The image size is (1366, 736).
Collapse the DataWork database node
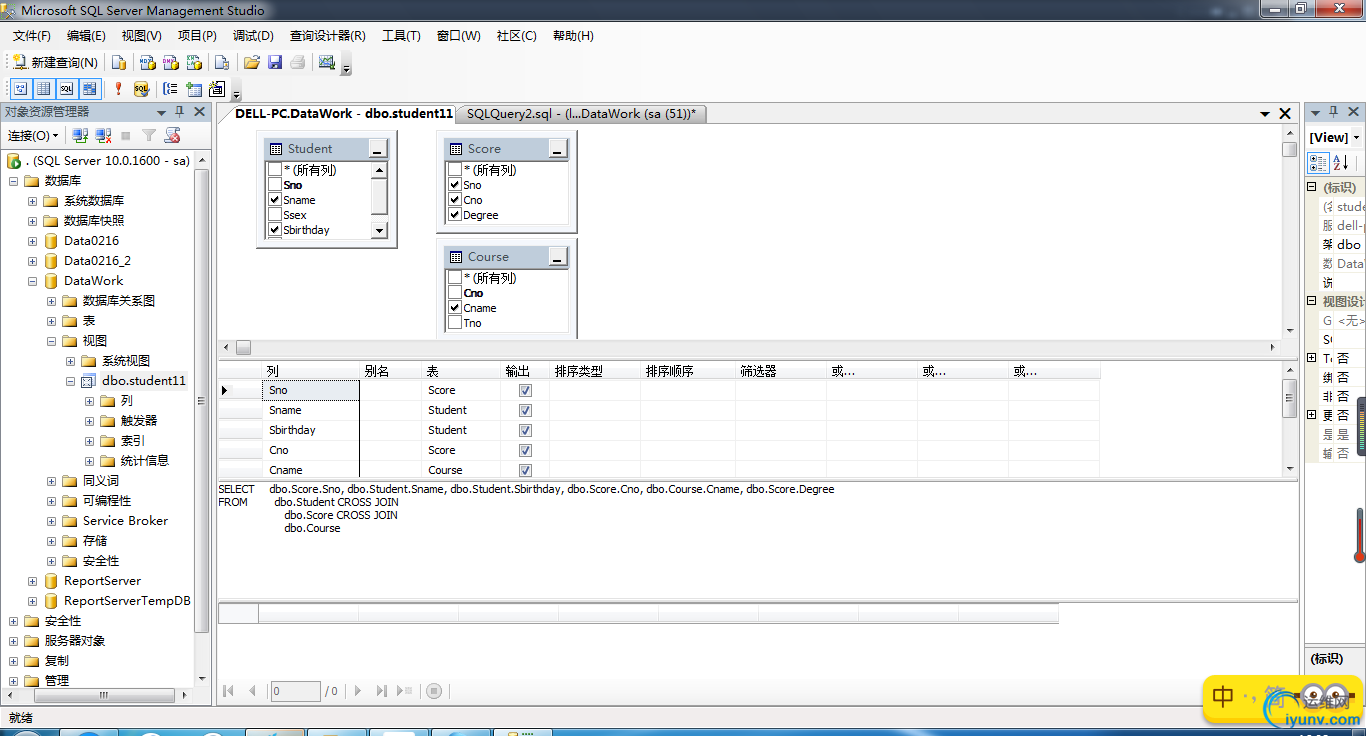pos(33,281)
